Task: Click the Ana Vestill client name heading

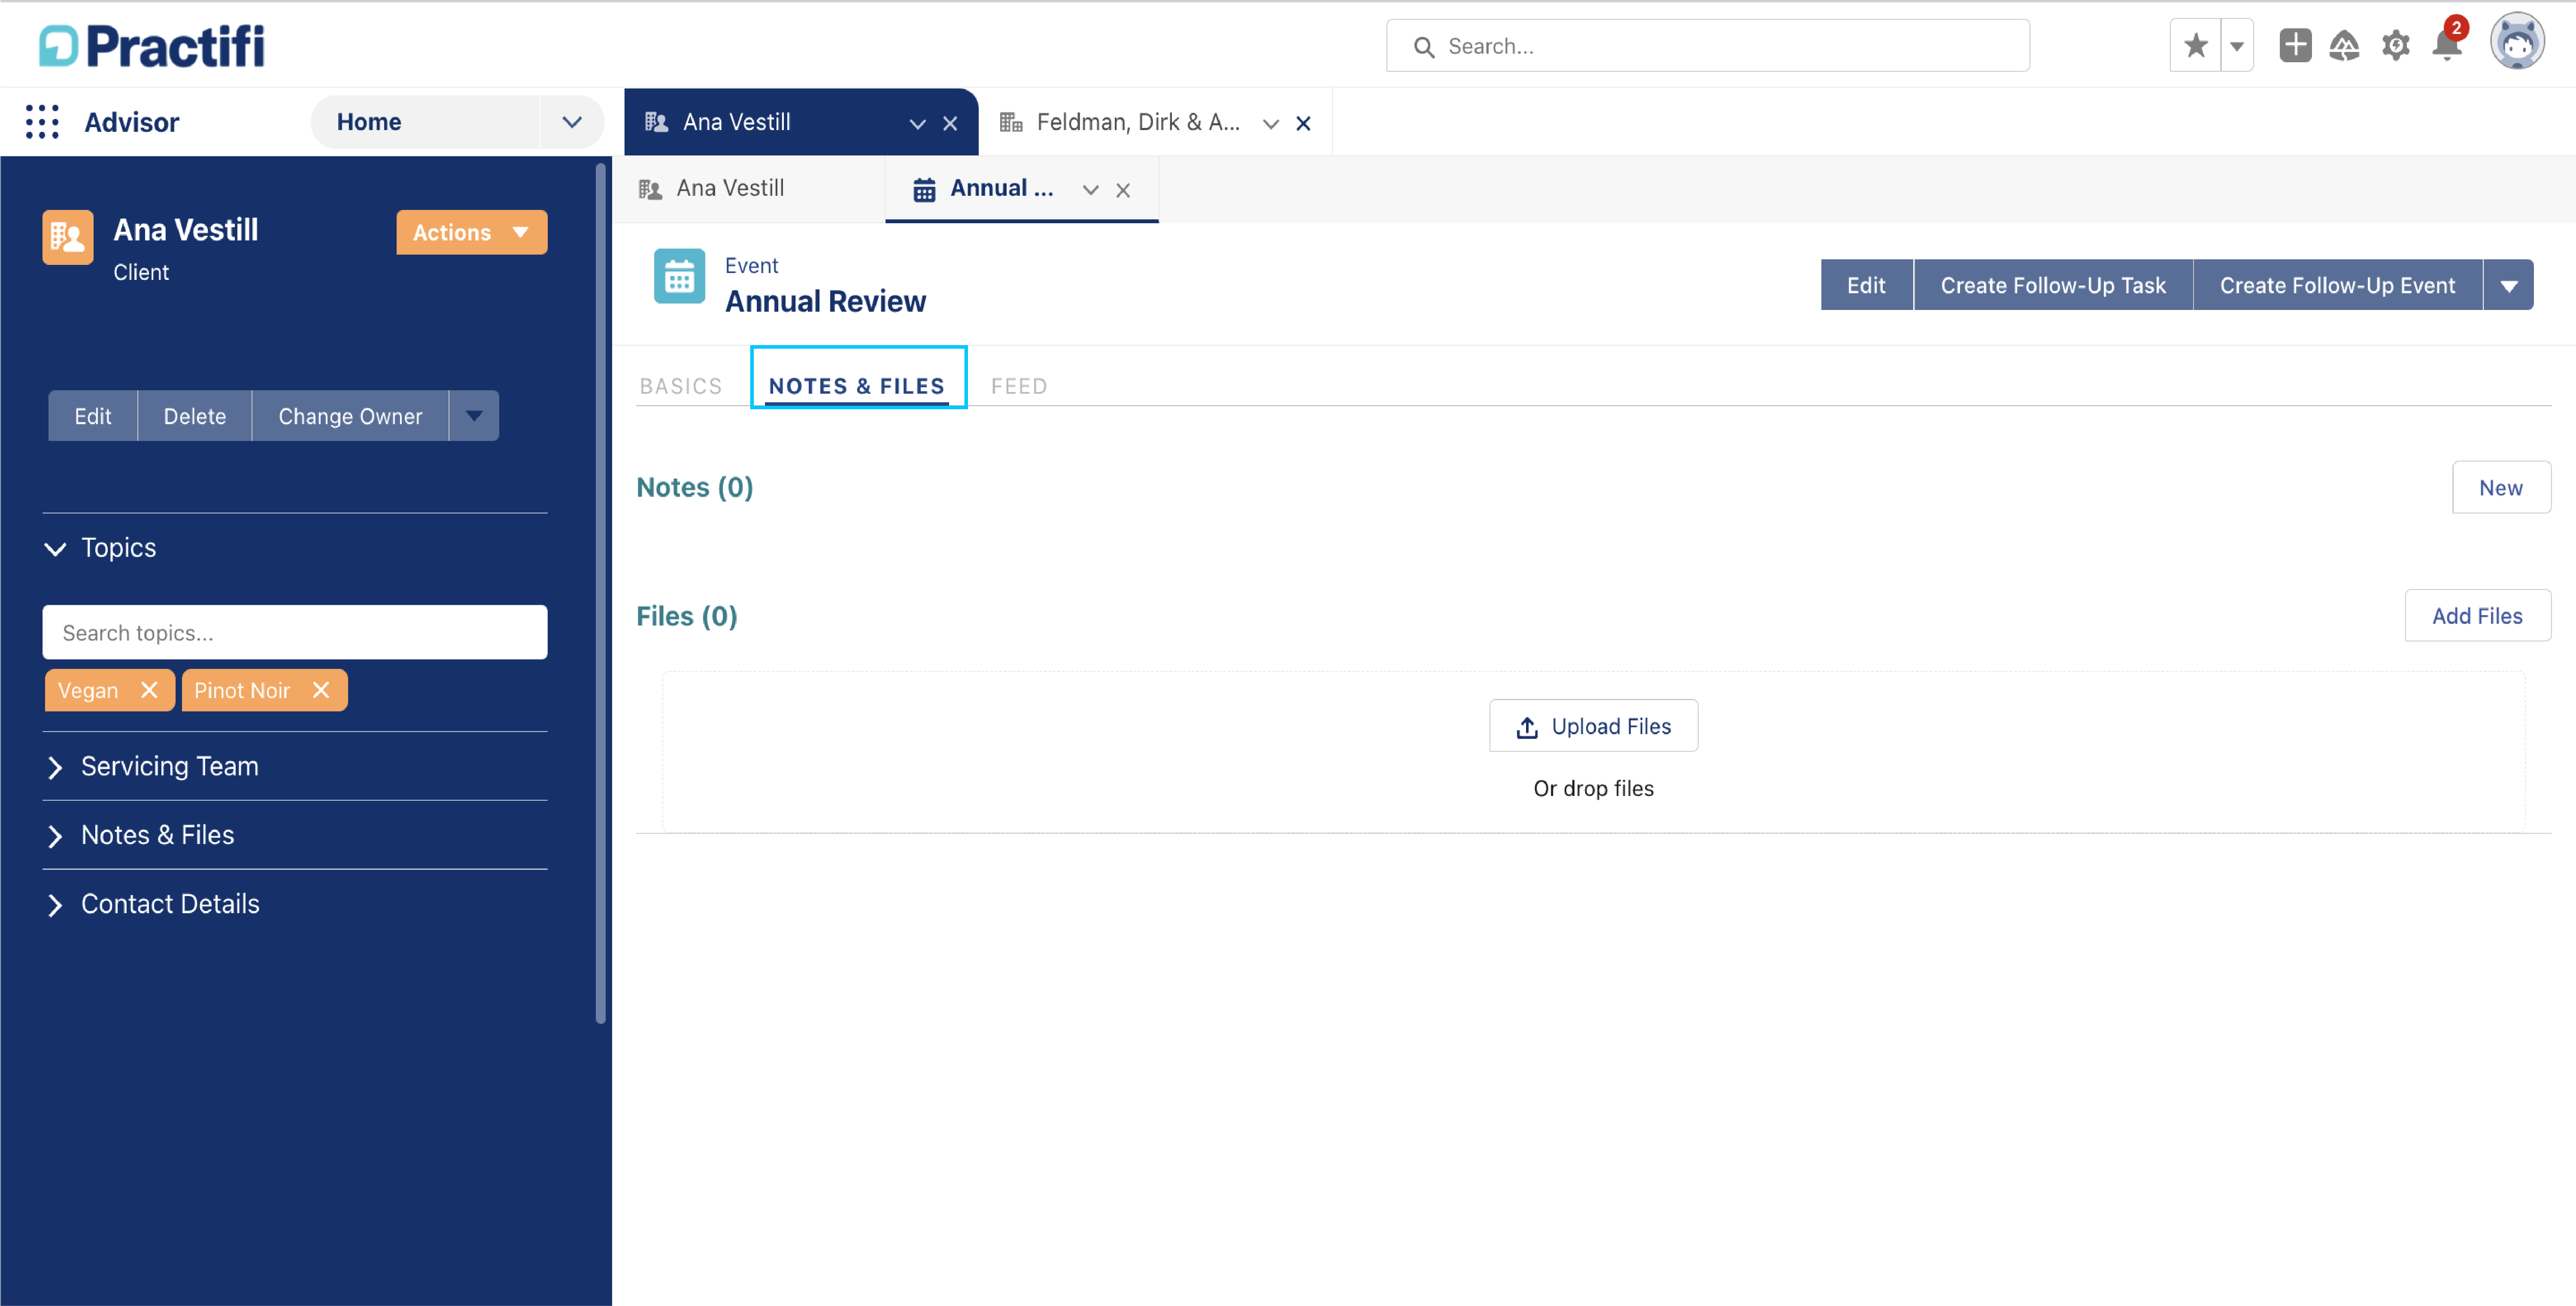Action: coord(186,230)
